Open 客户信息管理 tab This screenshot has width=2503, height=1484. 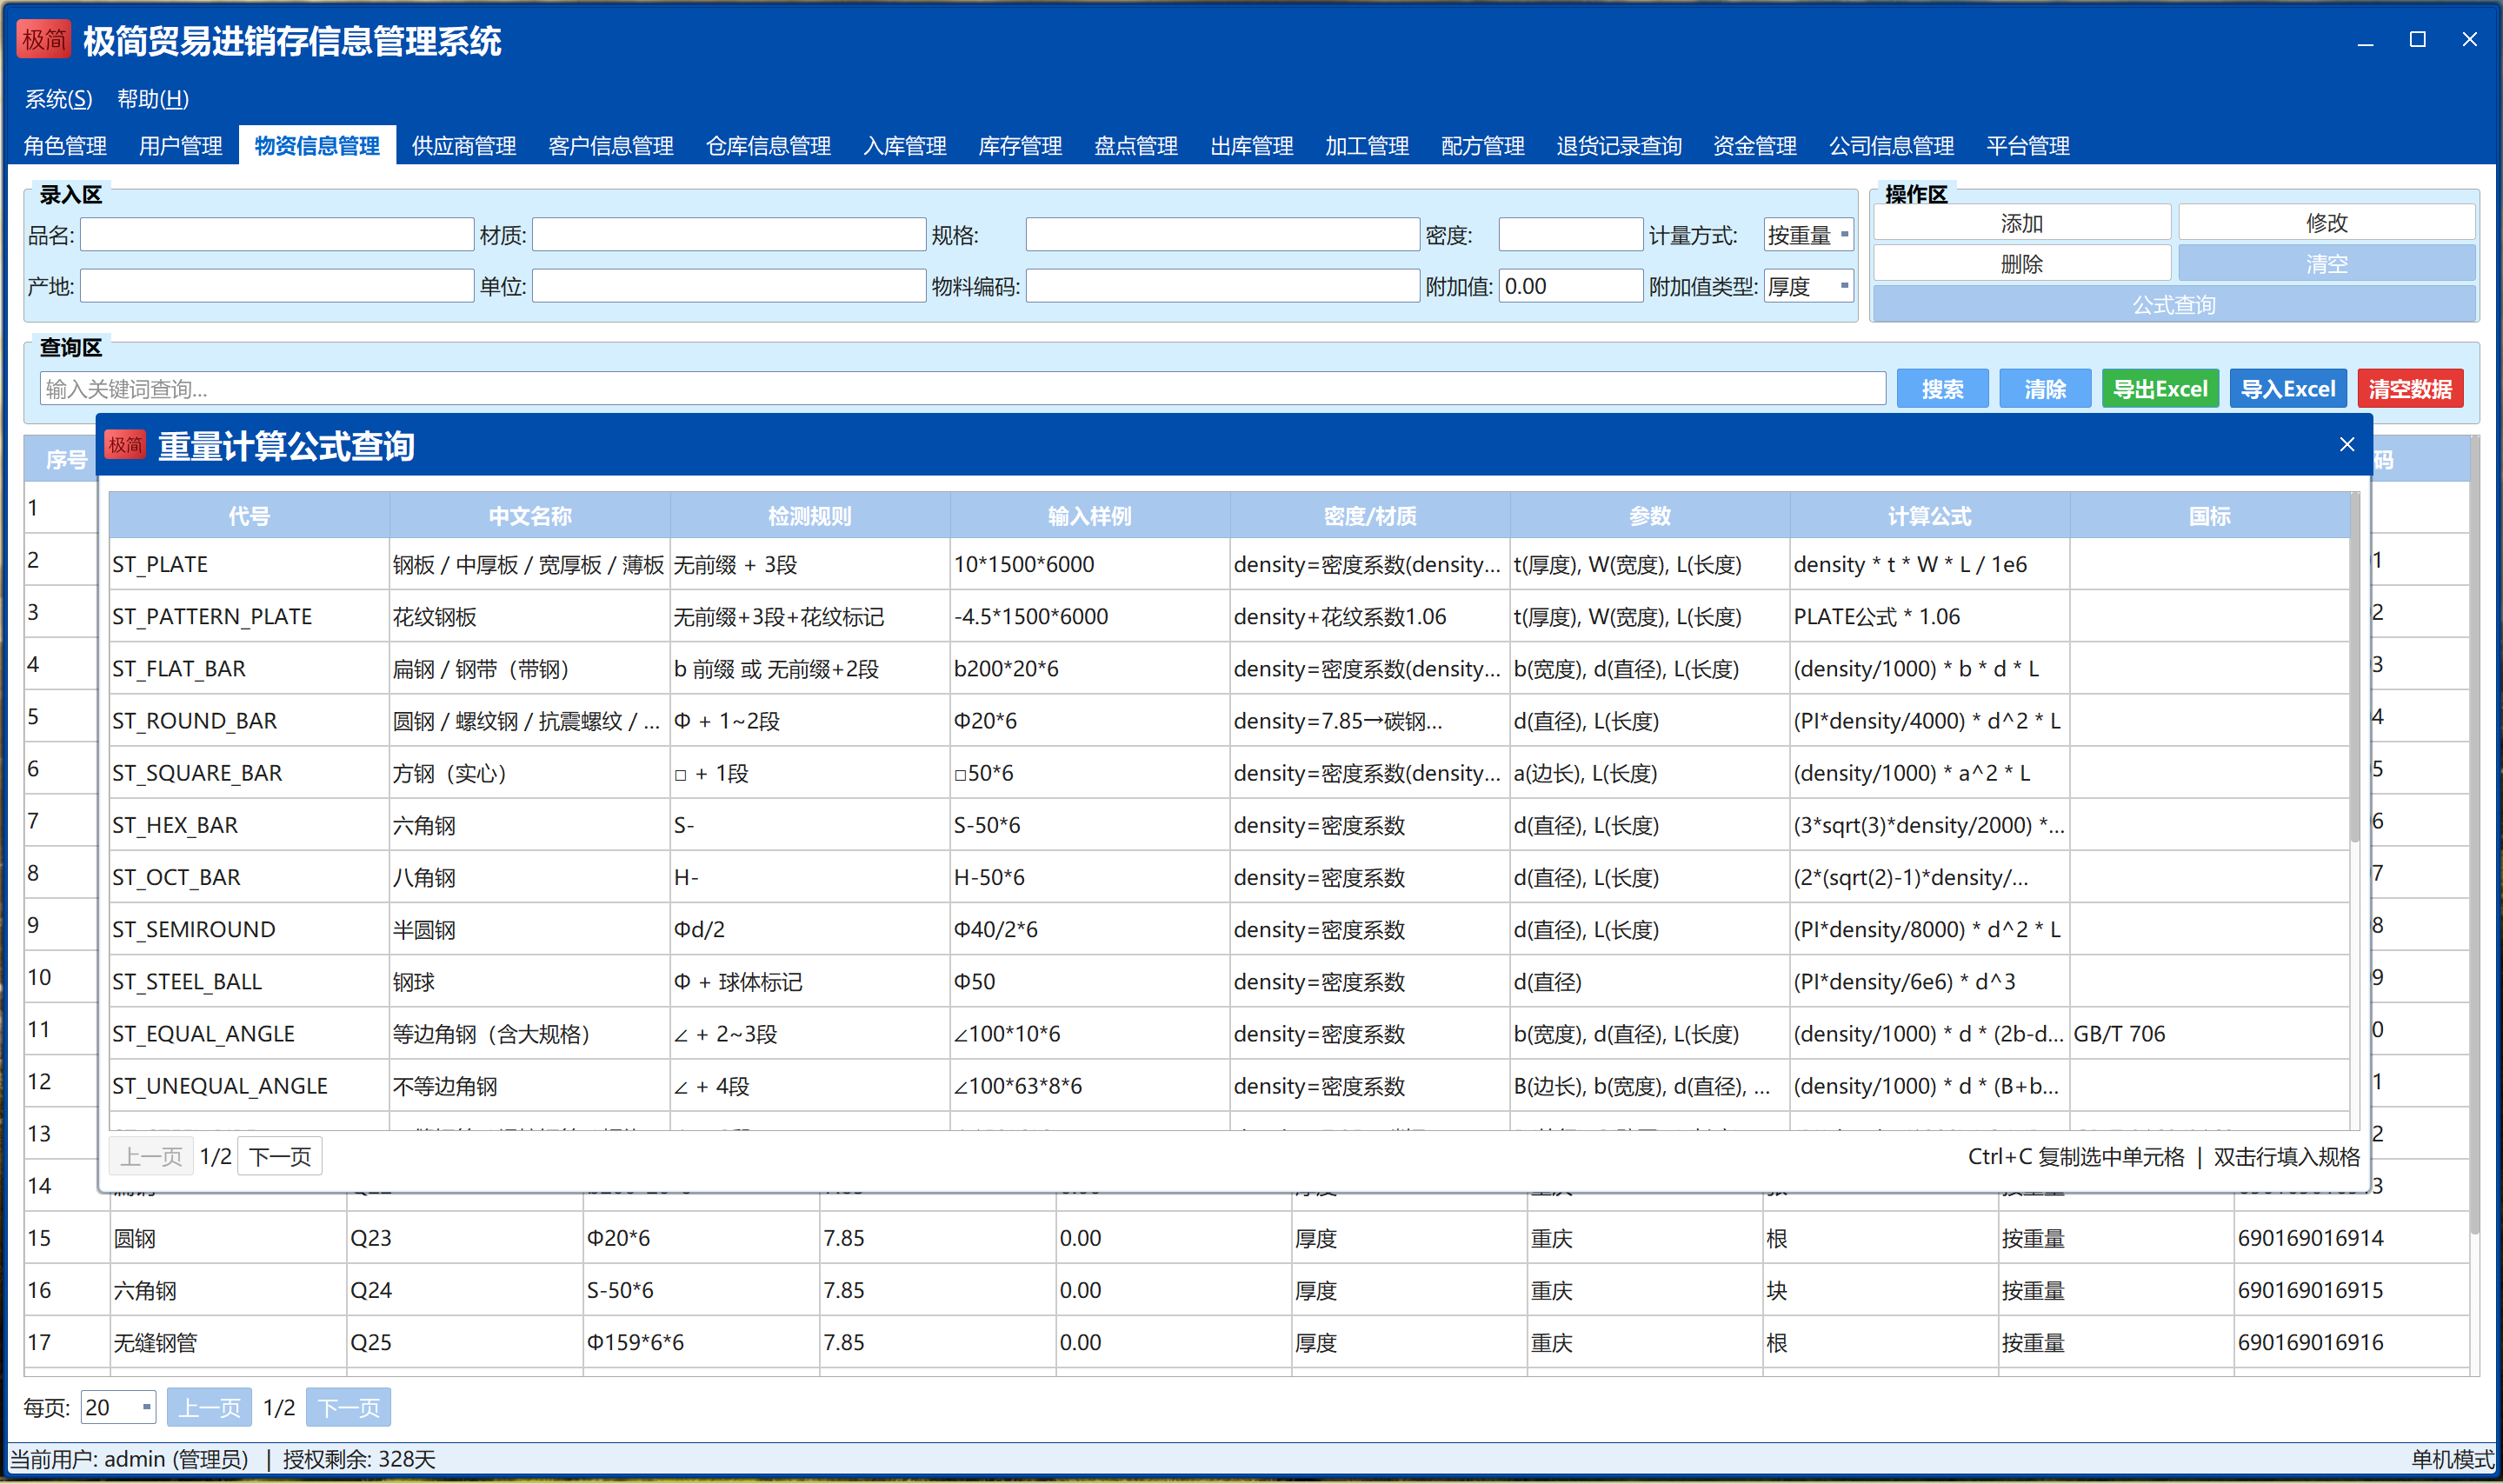pyautogui.click(x=611, y=146)
